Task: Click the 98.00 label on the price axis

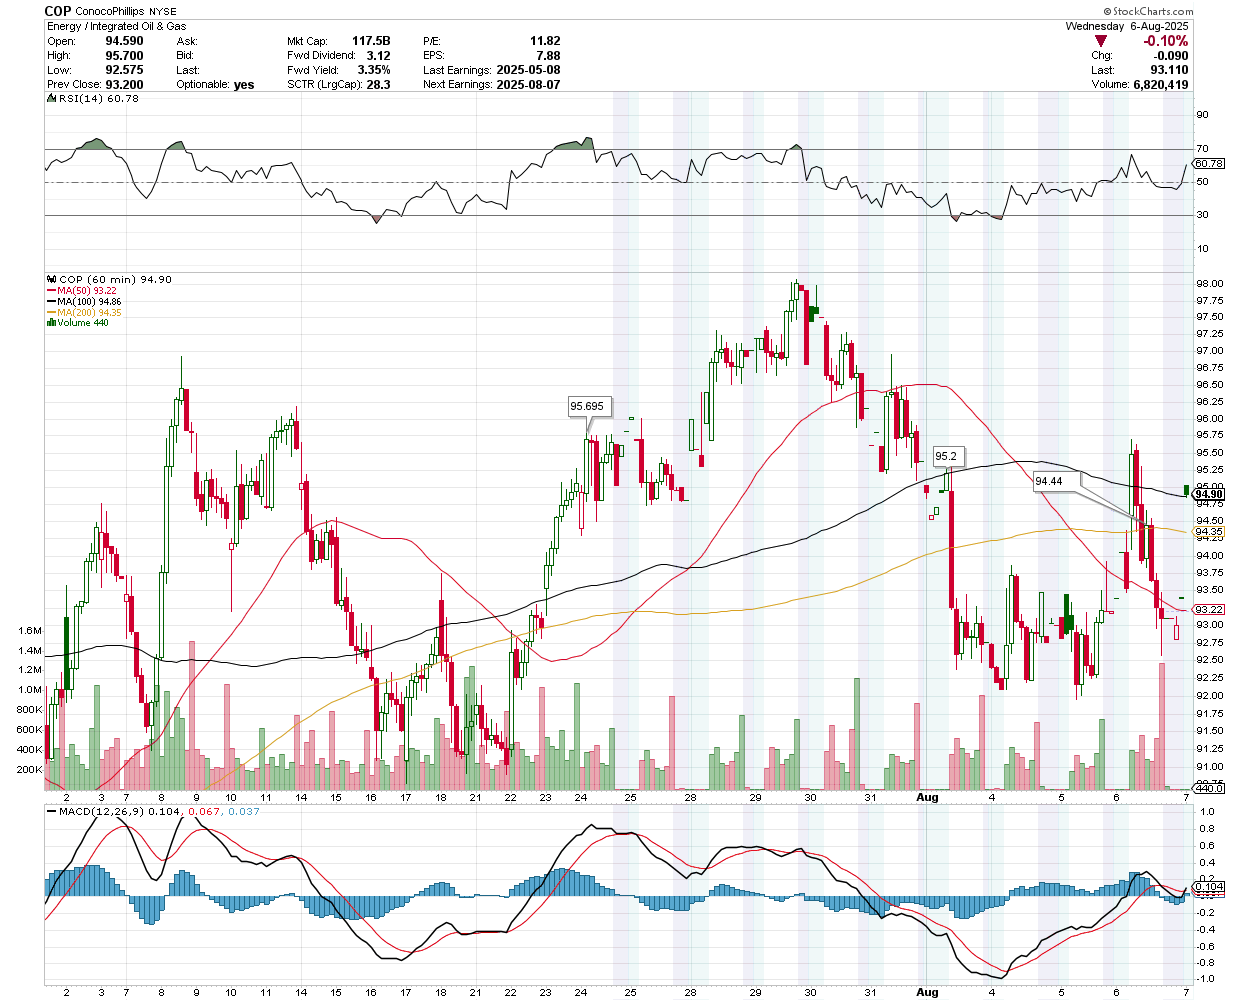Action: tap(1209, 283)
